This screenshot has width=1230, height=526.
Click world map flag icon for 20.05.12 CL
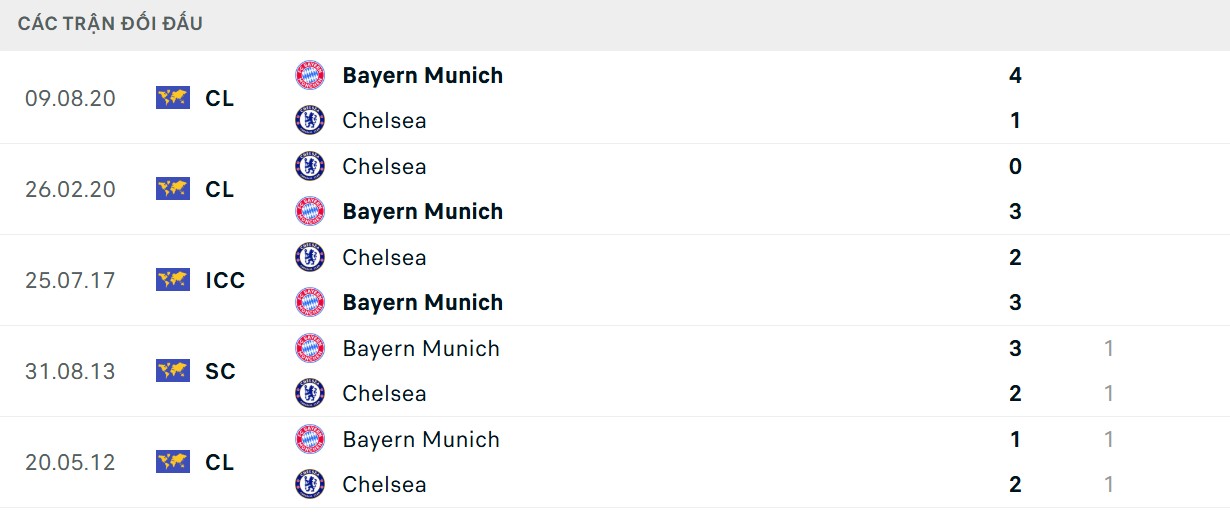tap(173, 462)
